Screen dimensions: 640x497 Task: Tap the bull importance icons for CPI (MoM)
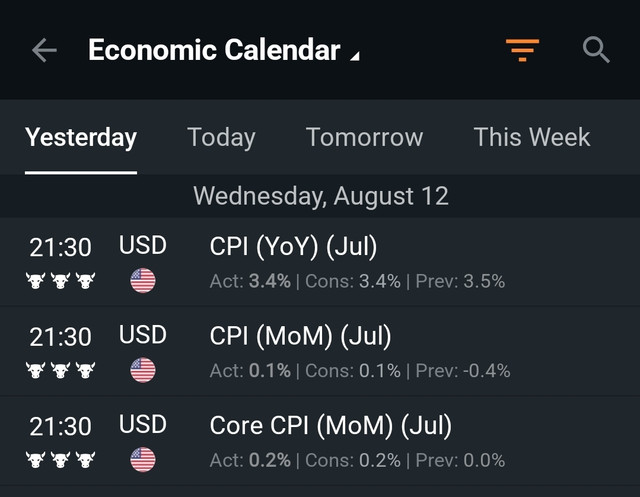(x=60, y=370)
